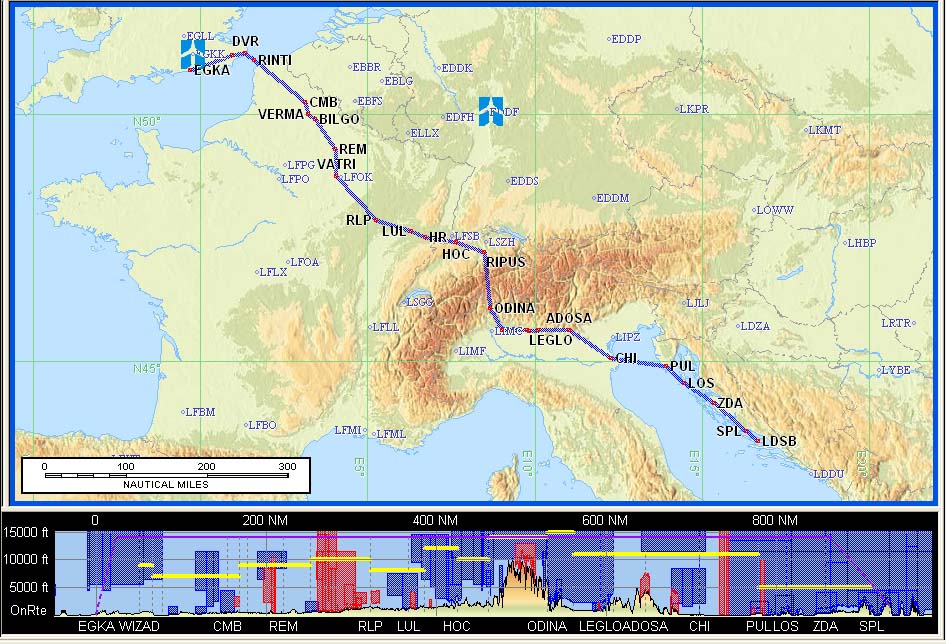Click the 400 NM distance marker

coord(435,521)
